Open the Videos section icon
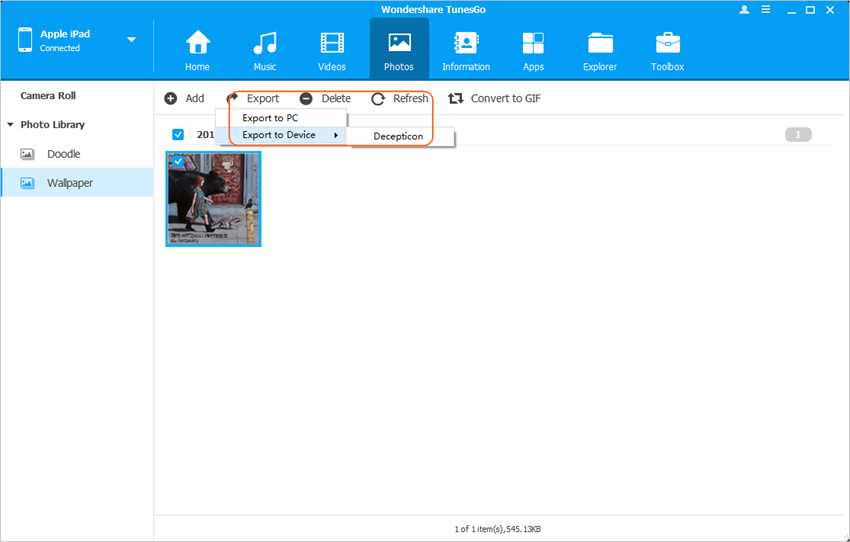Screen dimensions: 850x542 (x=331, y=44)
